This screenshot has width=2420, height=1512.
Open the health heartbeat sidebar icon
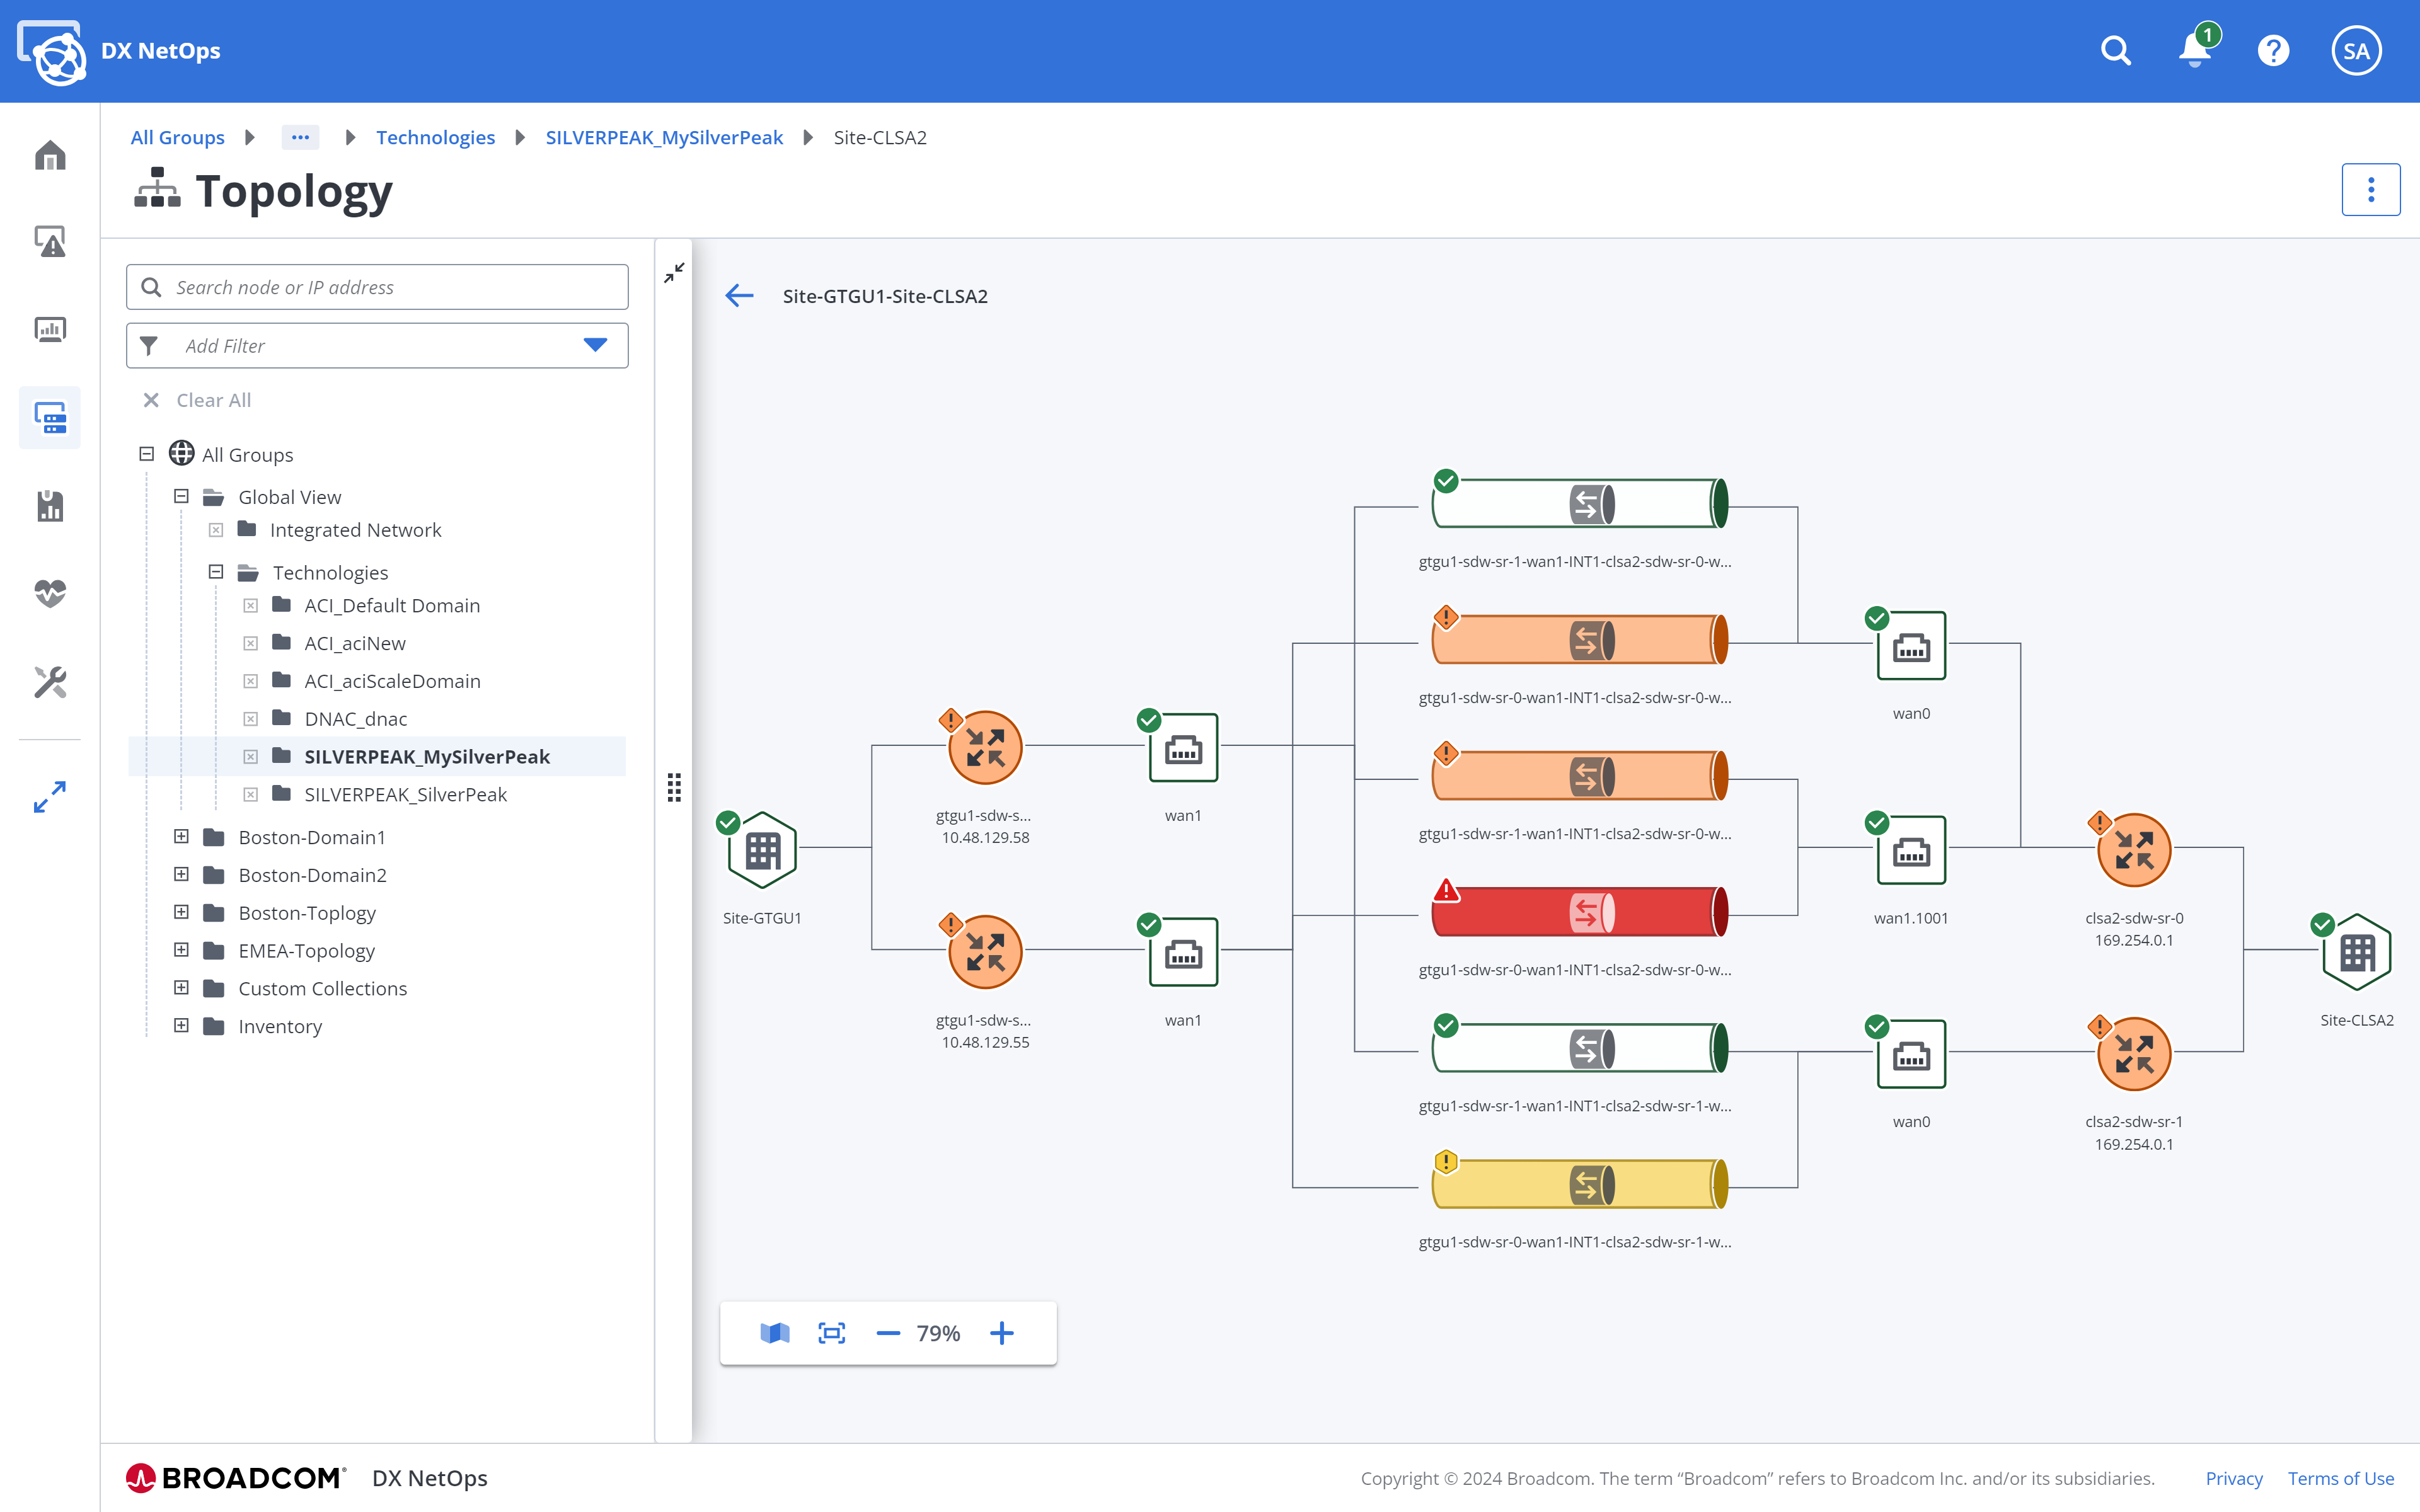(50, 593)
